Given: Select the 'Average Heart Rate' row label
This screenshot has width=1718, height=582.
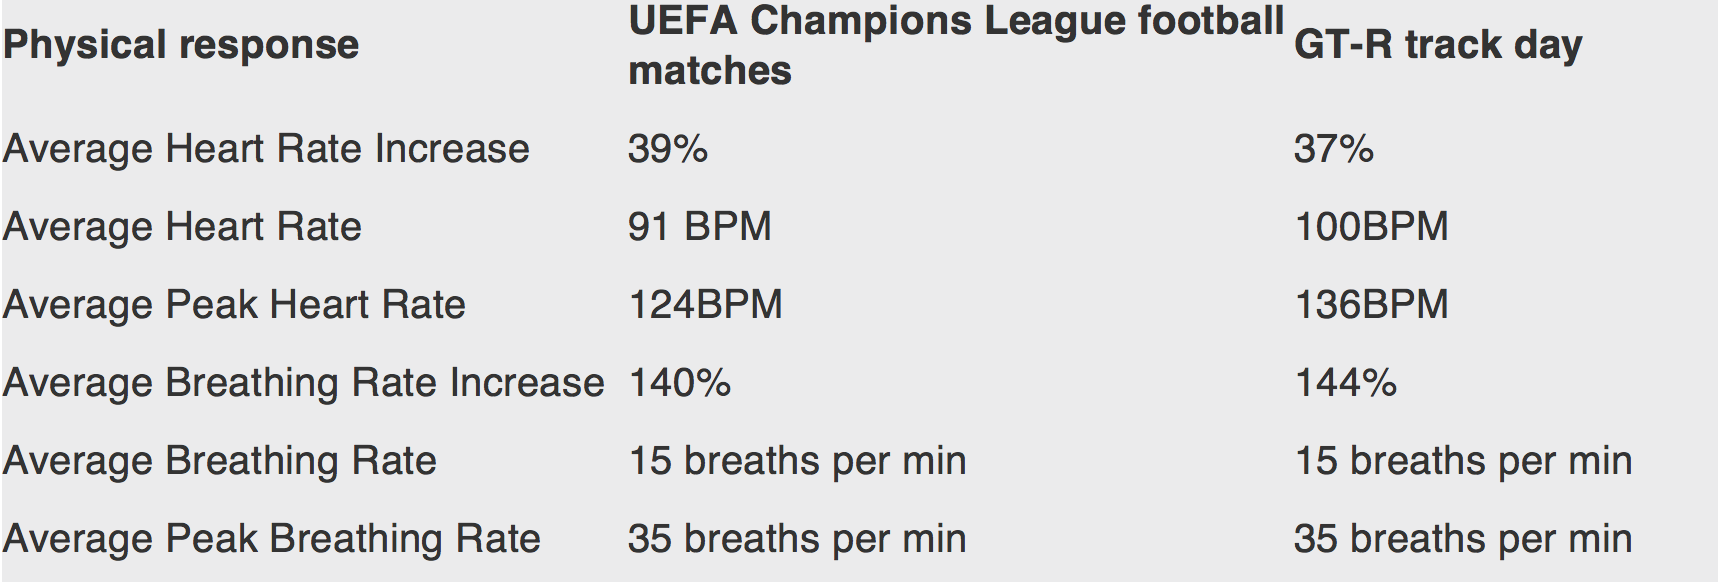Looking at the screenshot, I should click(x=182, y=227).
